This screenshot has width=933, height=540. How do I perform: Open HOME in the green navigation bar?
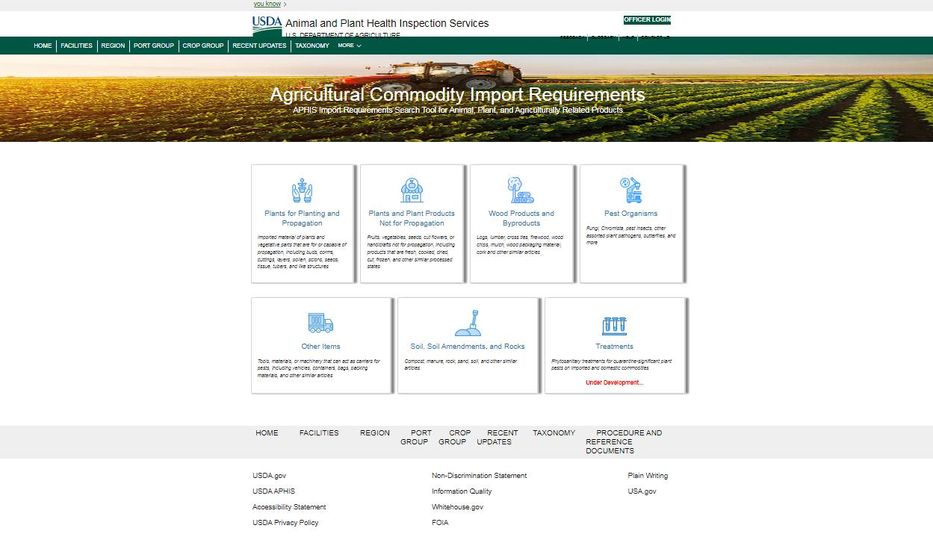click(42, 46)
